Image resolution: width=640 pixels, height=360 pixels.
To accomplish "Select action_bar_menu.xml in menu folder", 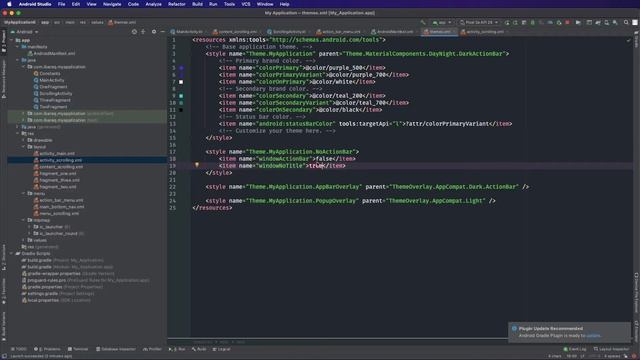I will point(58,200).
